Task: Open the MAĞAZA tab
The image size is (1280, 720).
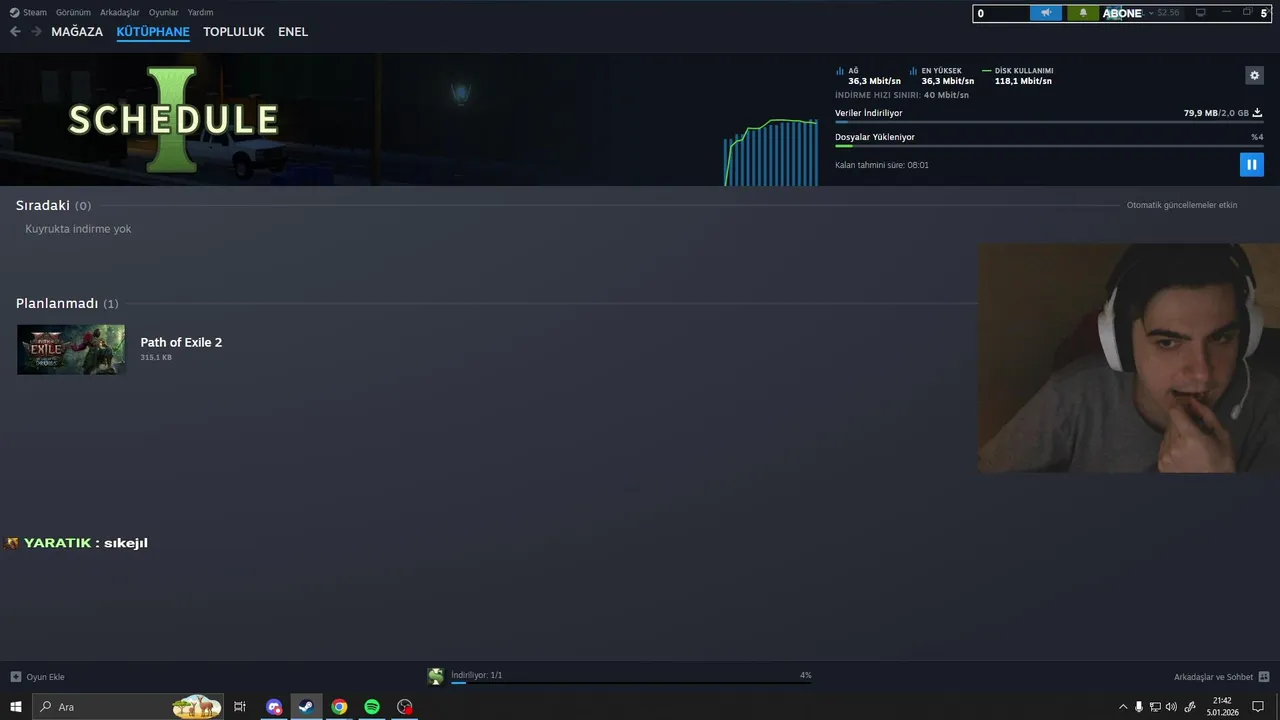Action: pos(77,32)
